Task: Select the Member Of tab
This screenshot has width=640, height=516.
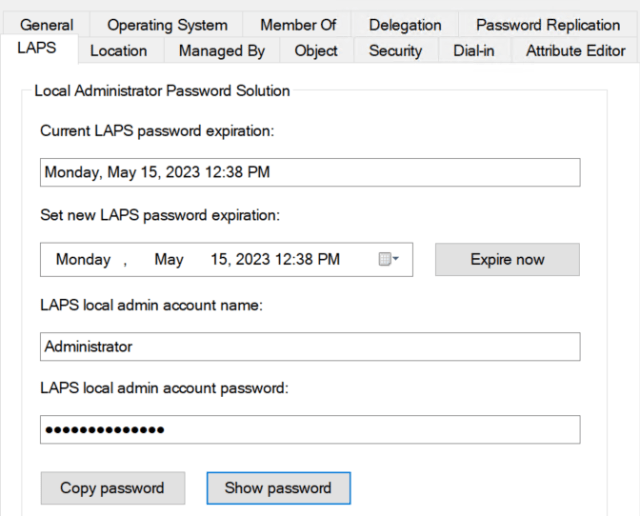Action: tap(298, 25)
